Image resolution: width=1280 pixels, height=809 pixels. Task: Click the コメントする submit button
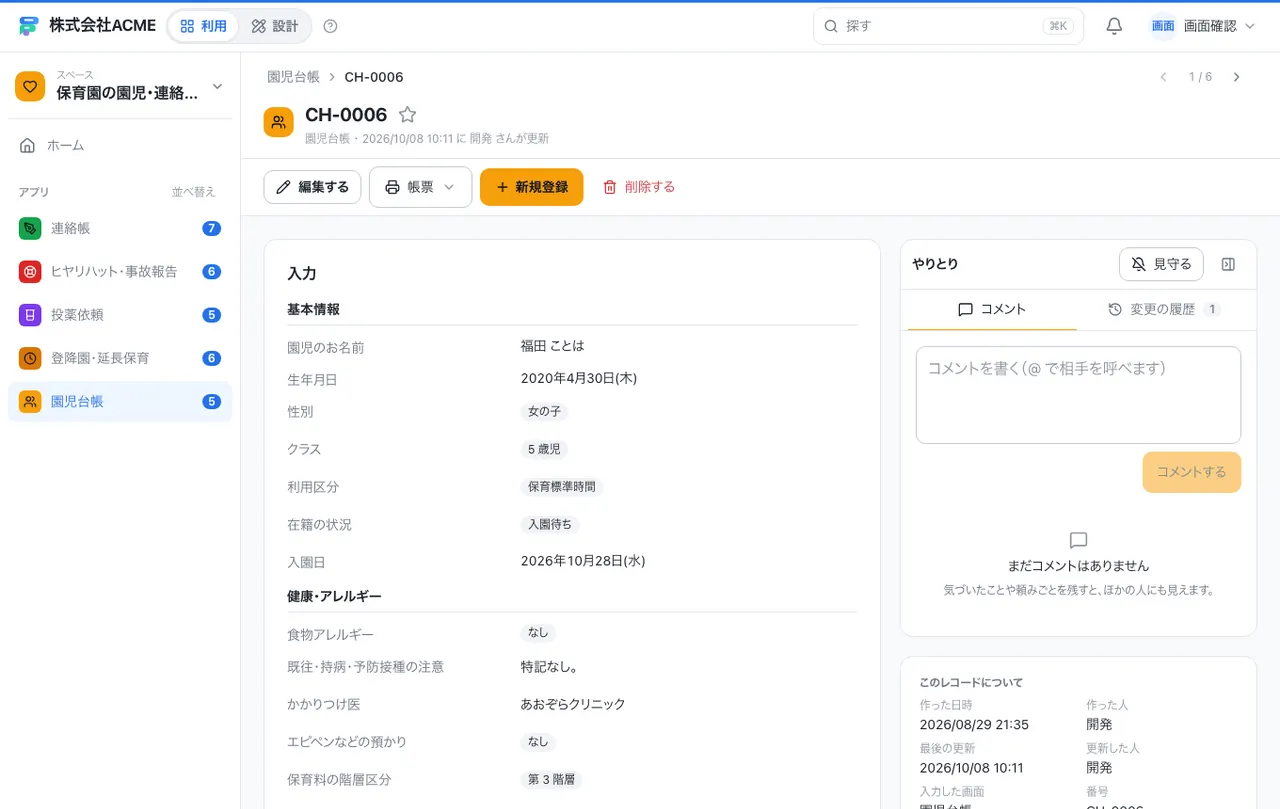pos(1191,472)
